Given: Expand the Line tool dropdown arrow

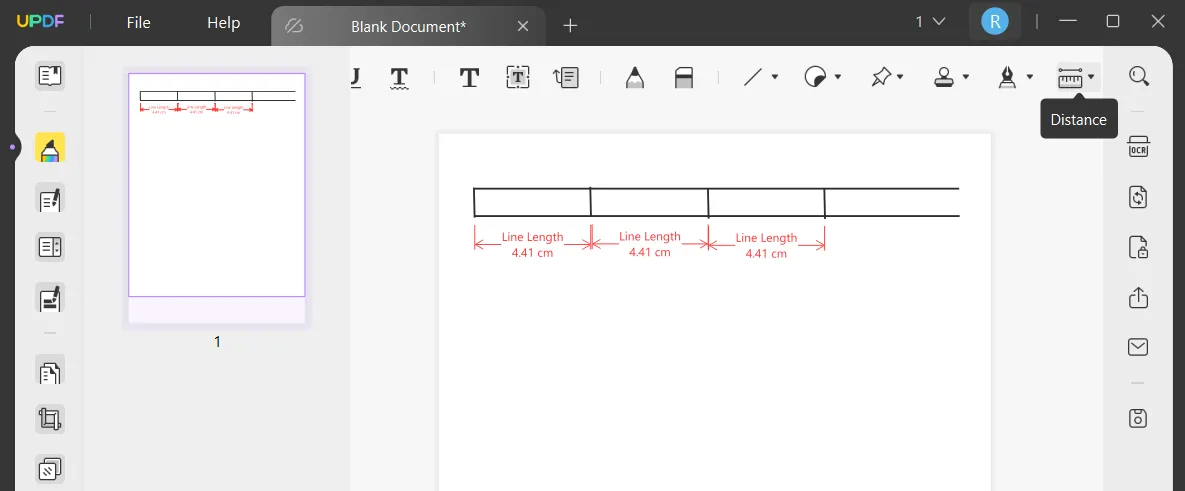Looking at the screenshot, I should tap(775, 77).
